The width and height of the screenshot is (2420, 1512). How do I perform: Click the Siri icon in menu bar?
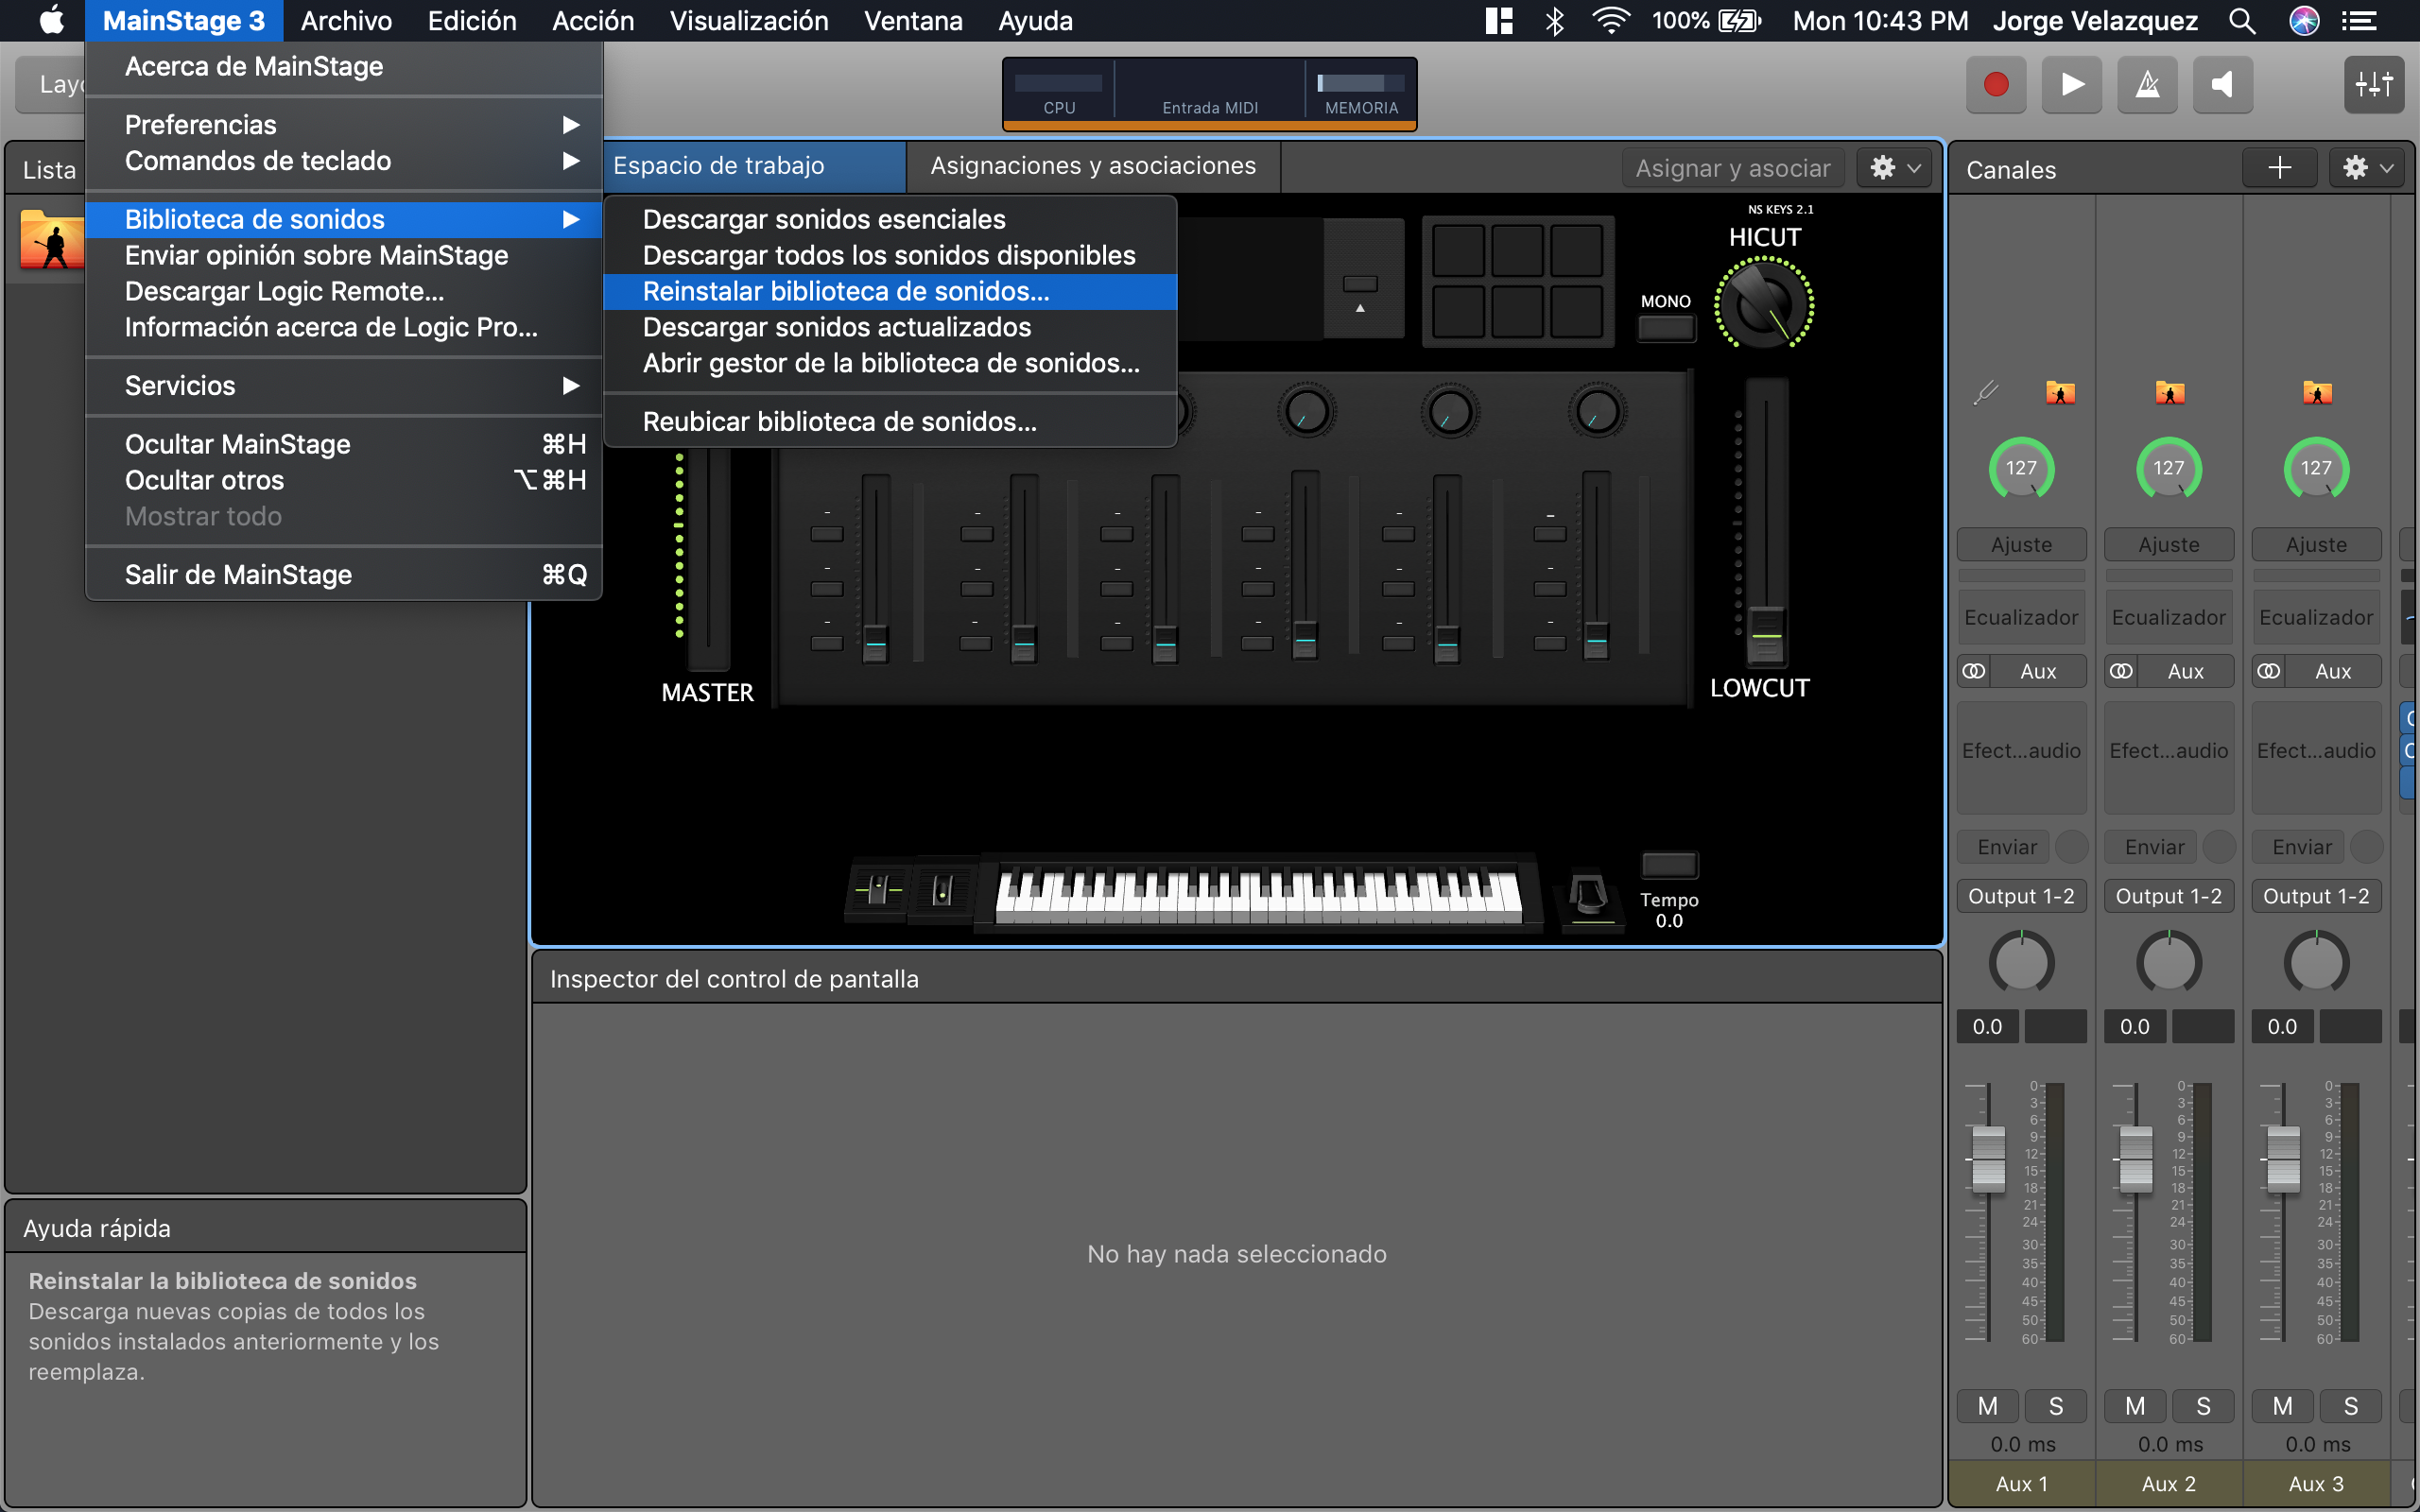coord(2304,21)
